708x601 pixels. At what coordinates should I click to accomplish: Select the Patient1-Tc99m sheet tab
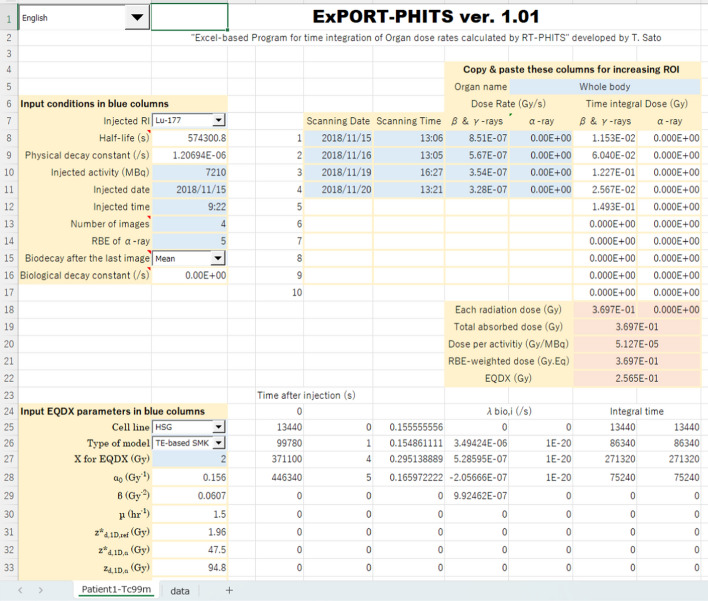[x=117, y=590]
